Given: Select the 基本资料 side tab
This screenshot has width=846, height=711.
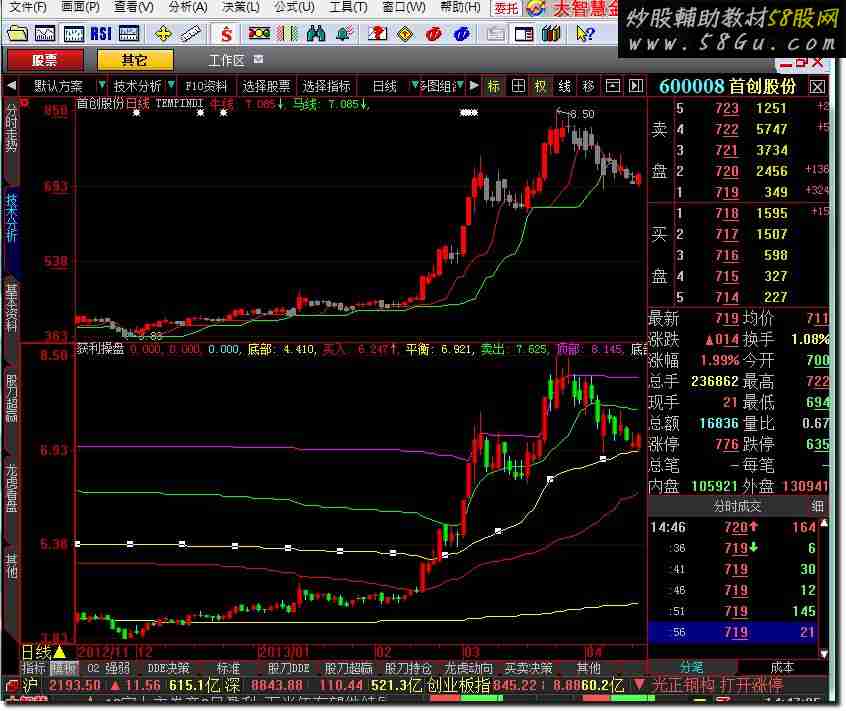Looking at the screenshot, I should coord(11,306).
